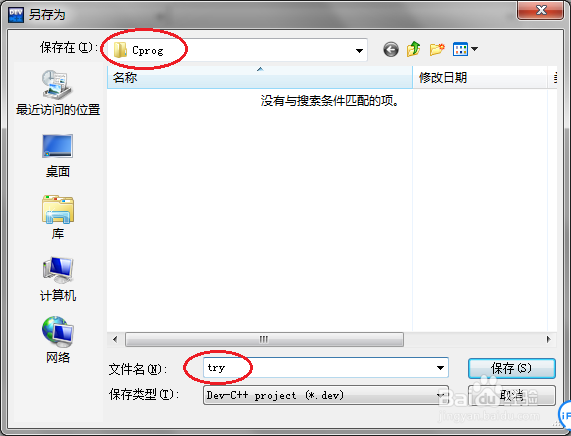The height and width of the screenshot is (436, 571).
Task: Click the Dev-C++ title bar icon
Action: tap(16, 15)
